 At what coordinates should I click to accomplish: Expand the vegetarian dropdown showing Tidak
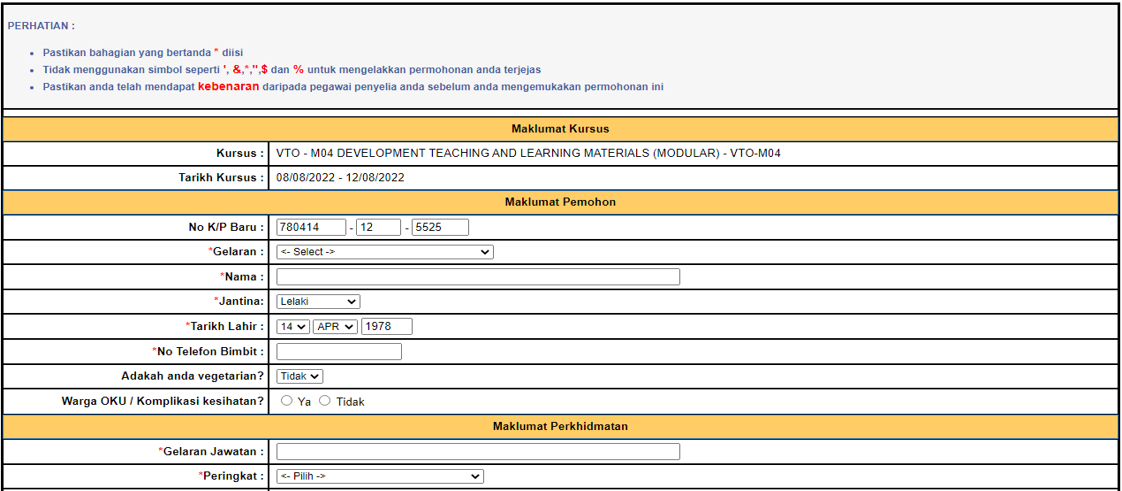pos(299,376)
